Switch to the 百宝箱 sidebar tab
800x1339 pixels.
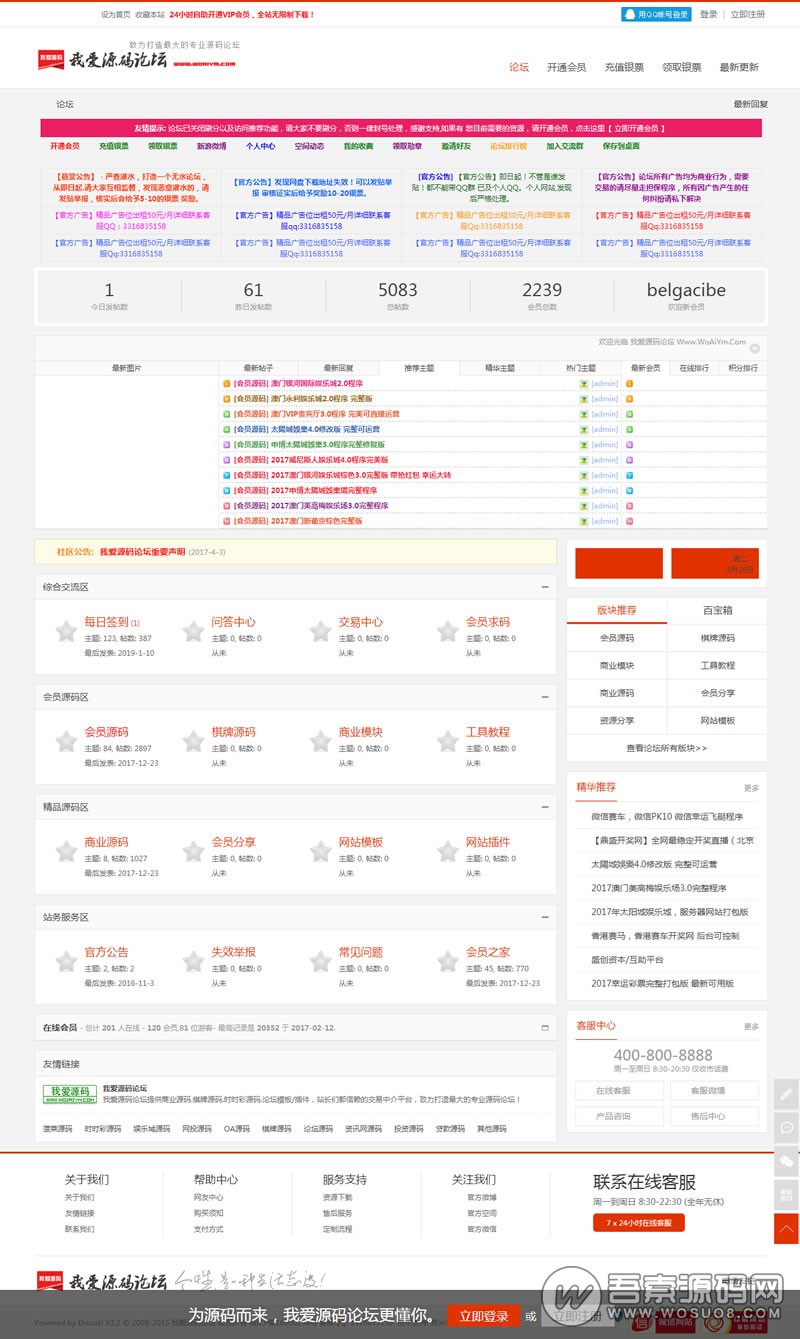point(716,611)
